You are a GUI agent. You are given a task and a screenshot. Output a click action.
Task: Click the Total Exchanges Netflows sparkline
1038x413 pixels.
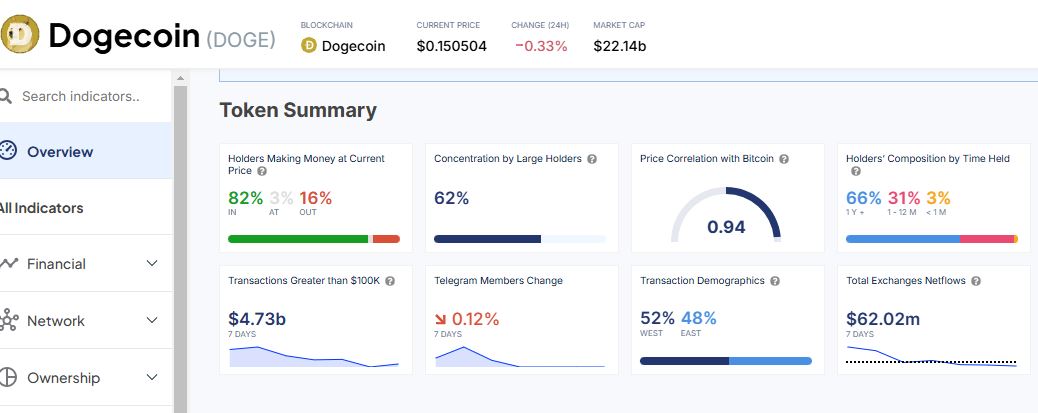tap(931, 356)
